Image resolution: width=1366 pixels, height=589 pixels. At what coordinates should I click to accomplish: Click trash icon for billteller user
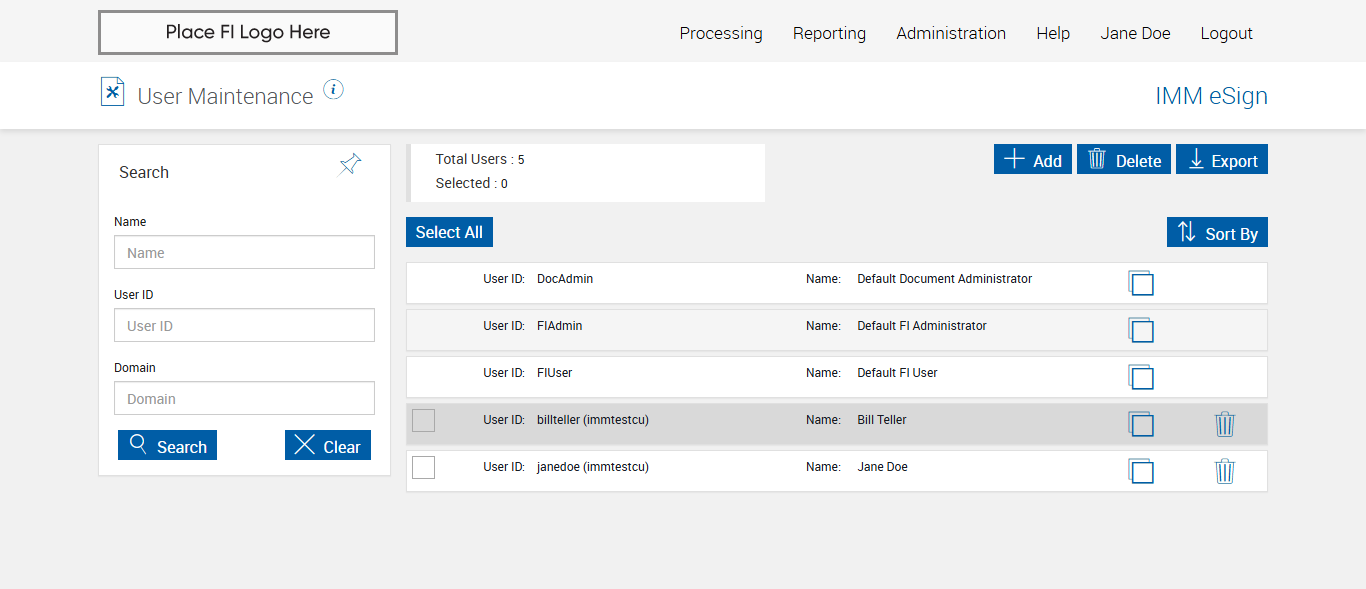point(1224,425)
